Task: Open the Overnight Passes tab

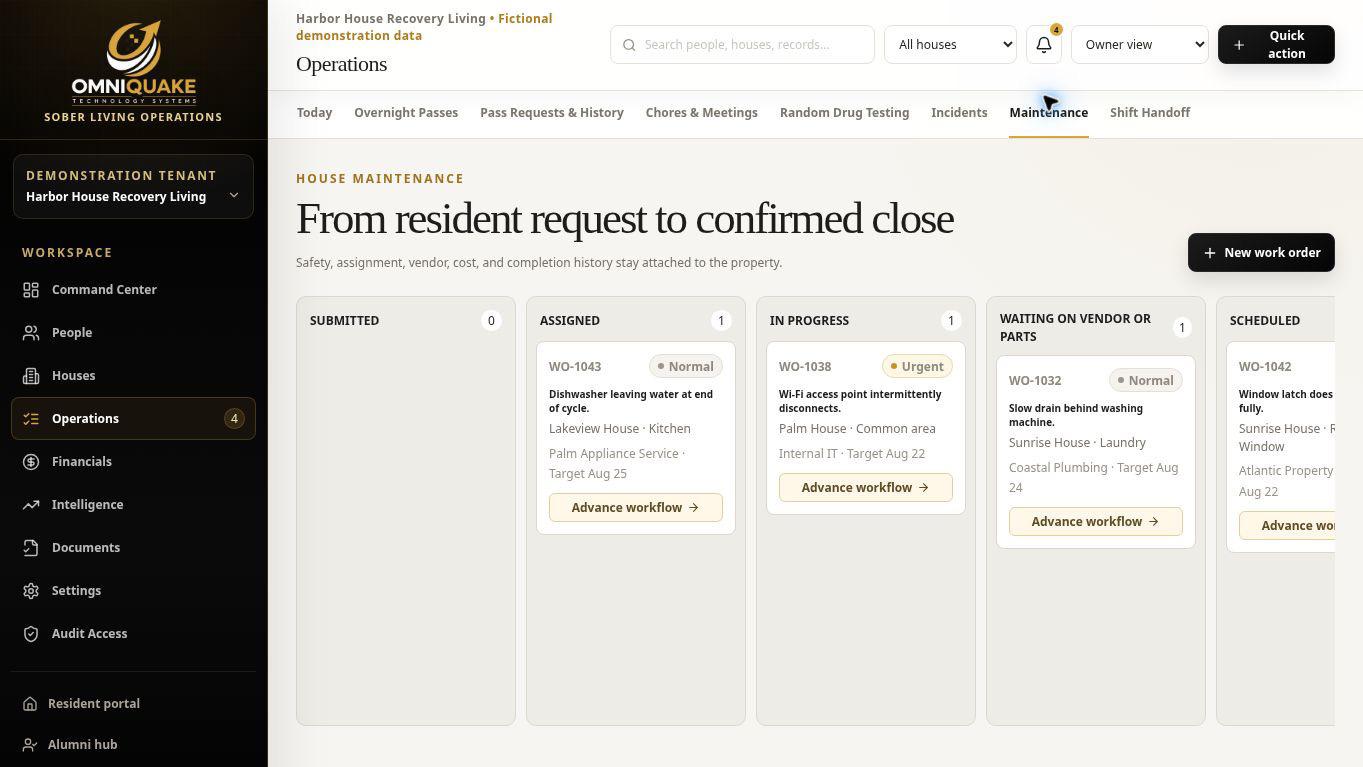Action: pyautogui.click(x=406, y=113)
